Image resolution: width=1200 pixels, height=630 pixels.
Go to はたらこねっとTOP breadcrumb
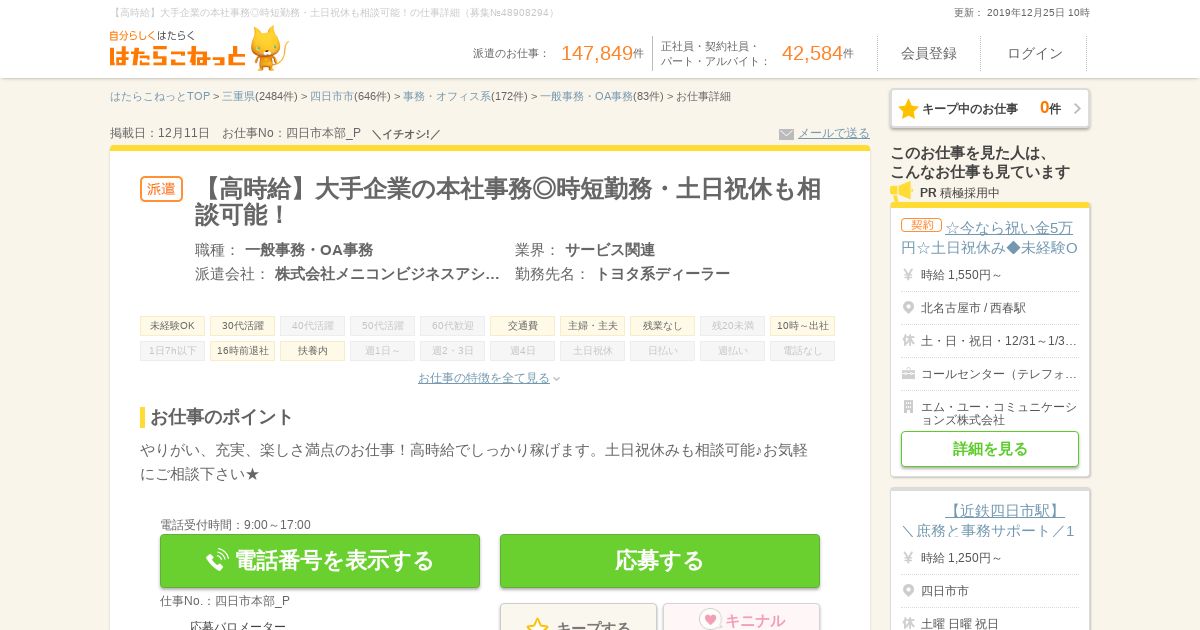coord(160,97)
